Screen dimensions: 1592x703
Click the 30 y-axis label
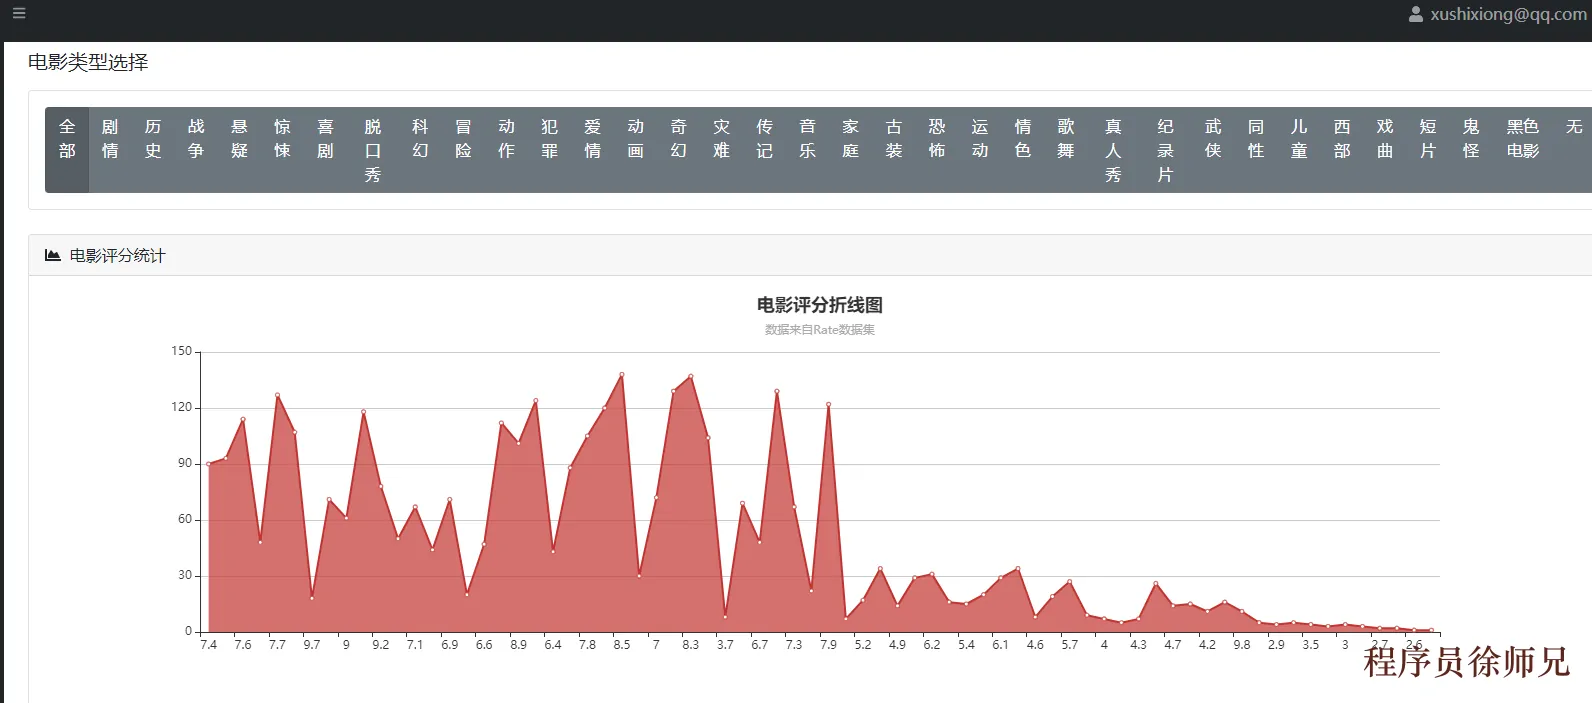(185, 575)
